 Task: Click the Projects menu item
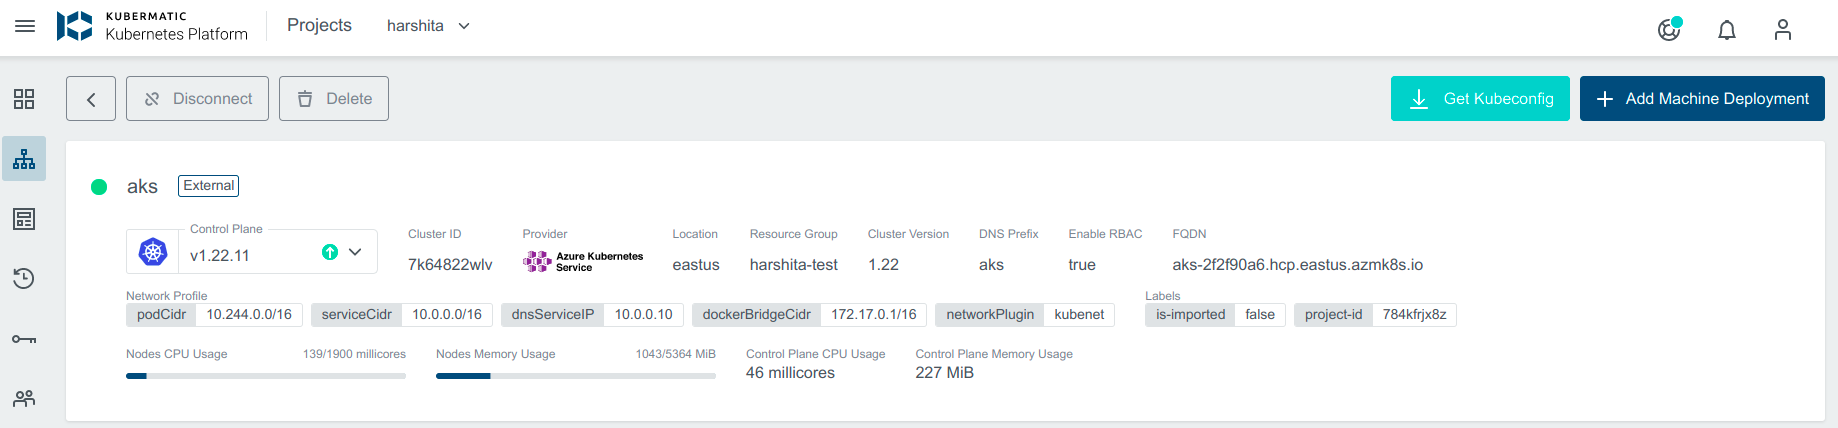319,26
